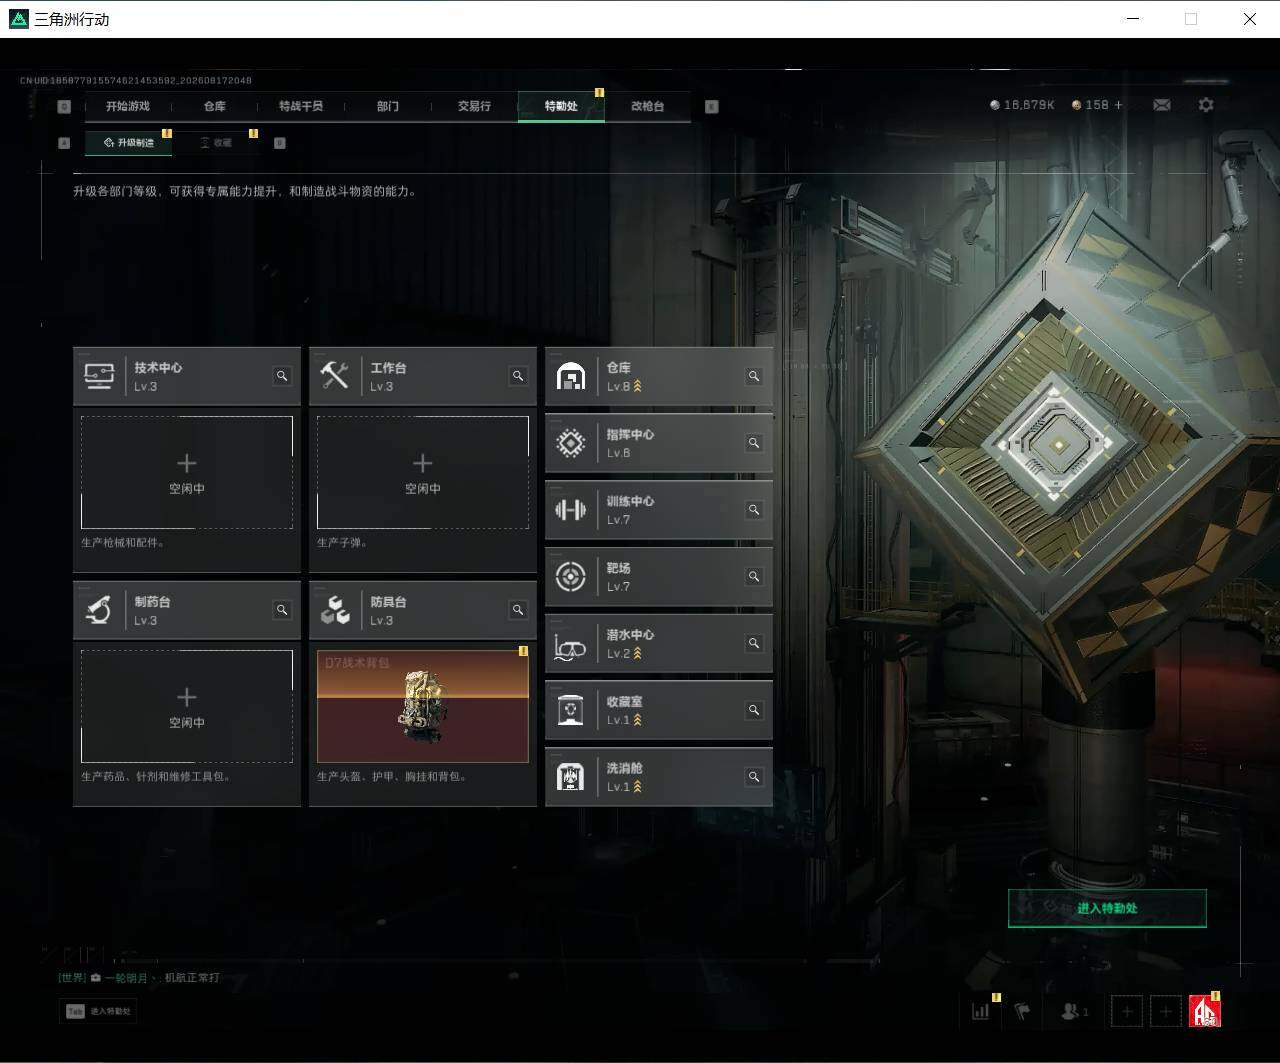The image size is (1280, 1063).
Task: Click the 仓库 warehouse icon
Action: (x=570, y=376)
